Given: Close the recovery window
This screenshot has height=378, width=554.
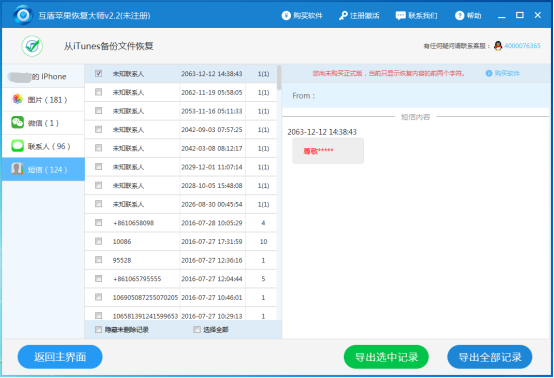Looking at the screenshot, I should point(537,15).
